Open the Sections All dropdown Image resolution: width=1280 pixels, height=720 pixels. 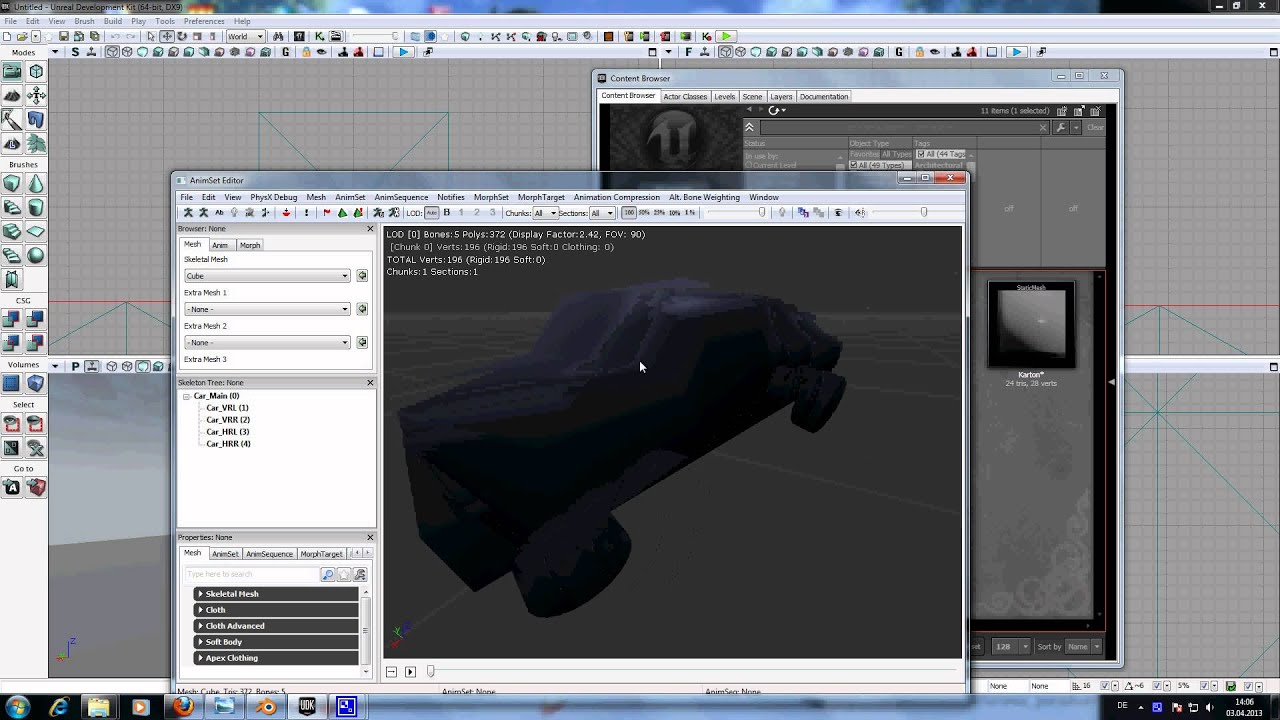601,213
